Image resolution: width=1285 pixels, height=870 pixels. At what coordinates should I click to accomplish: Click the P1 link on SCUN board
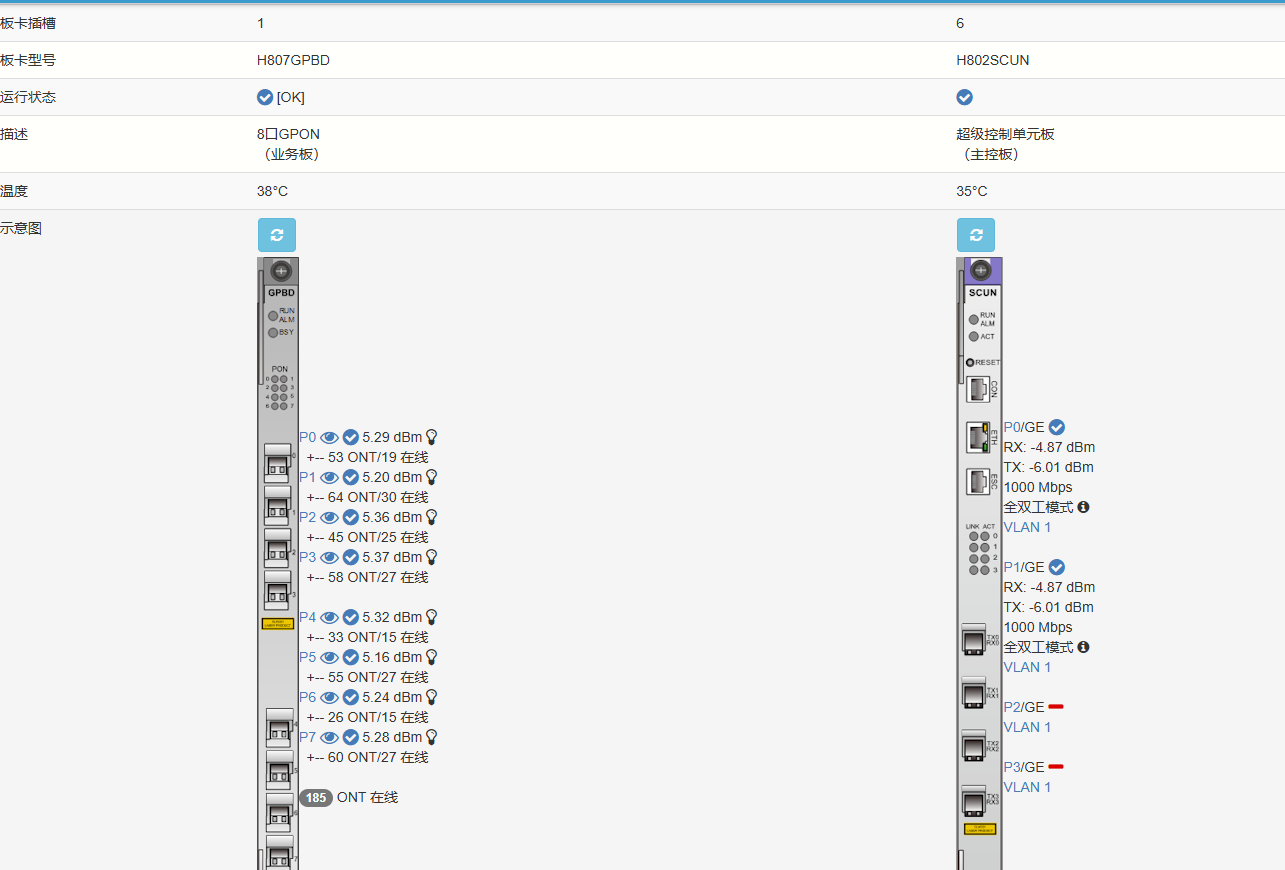(1012, 567)
